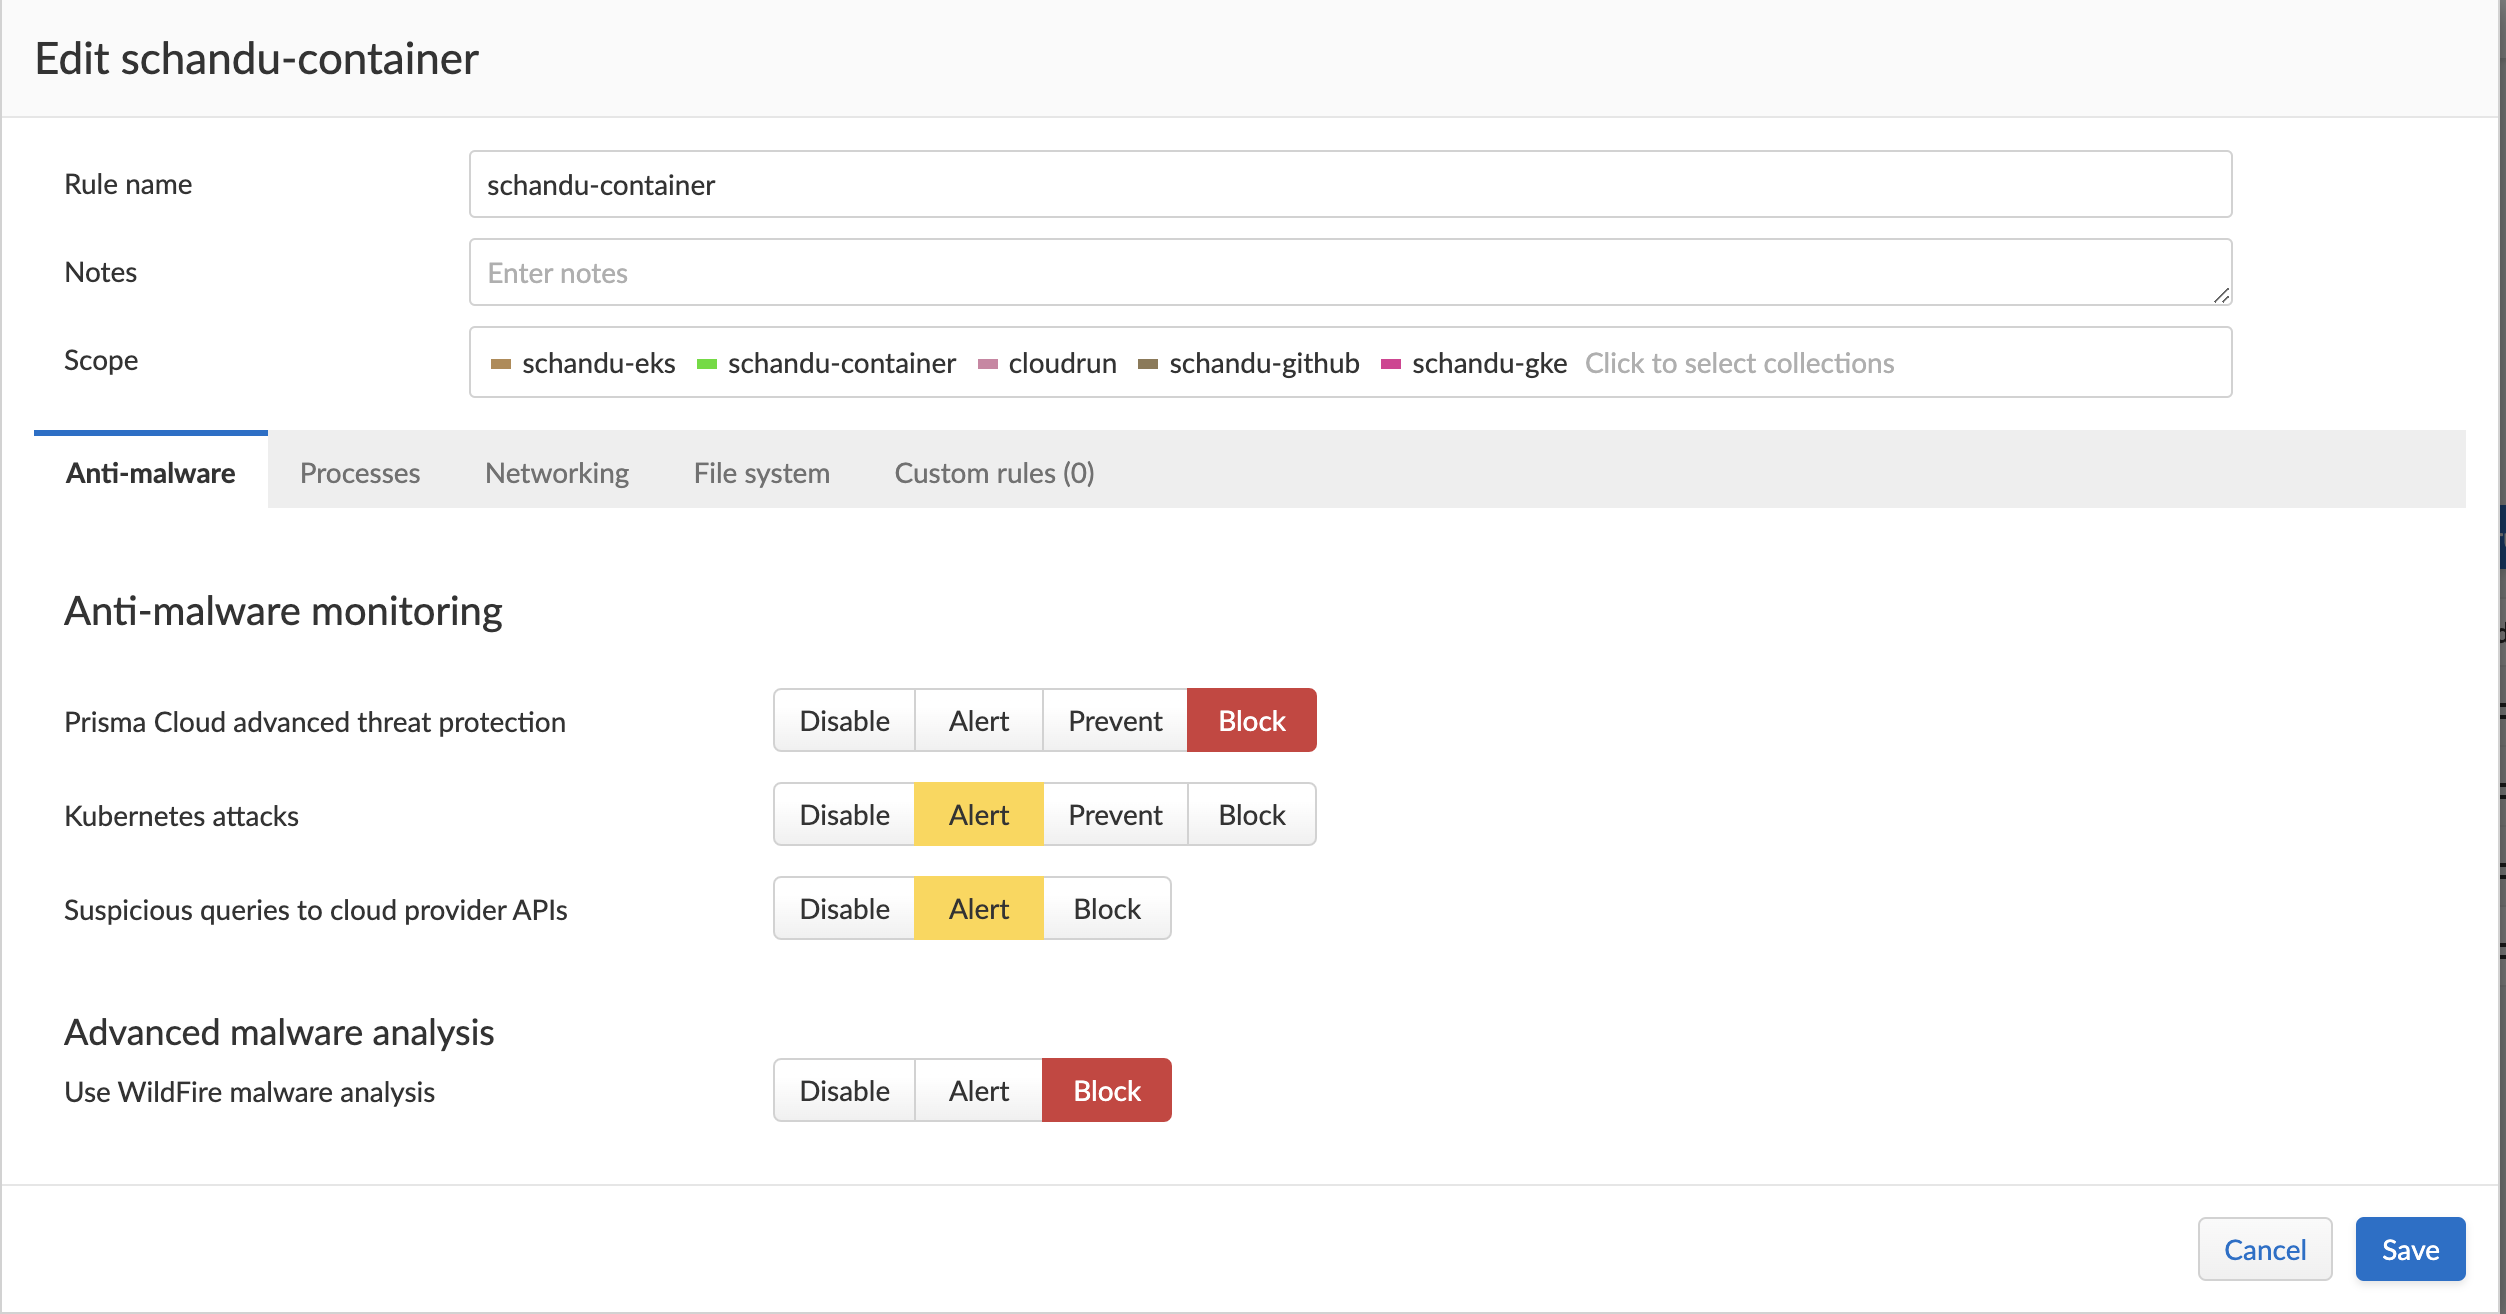This screenshot has width=2506, height=1314.
Task: Select Alert for Kubernetes attacks
Action: [978, 814]
